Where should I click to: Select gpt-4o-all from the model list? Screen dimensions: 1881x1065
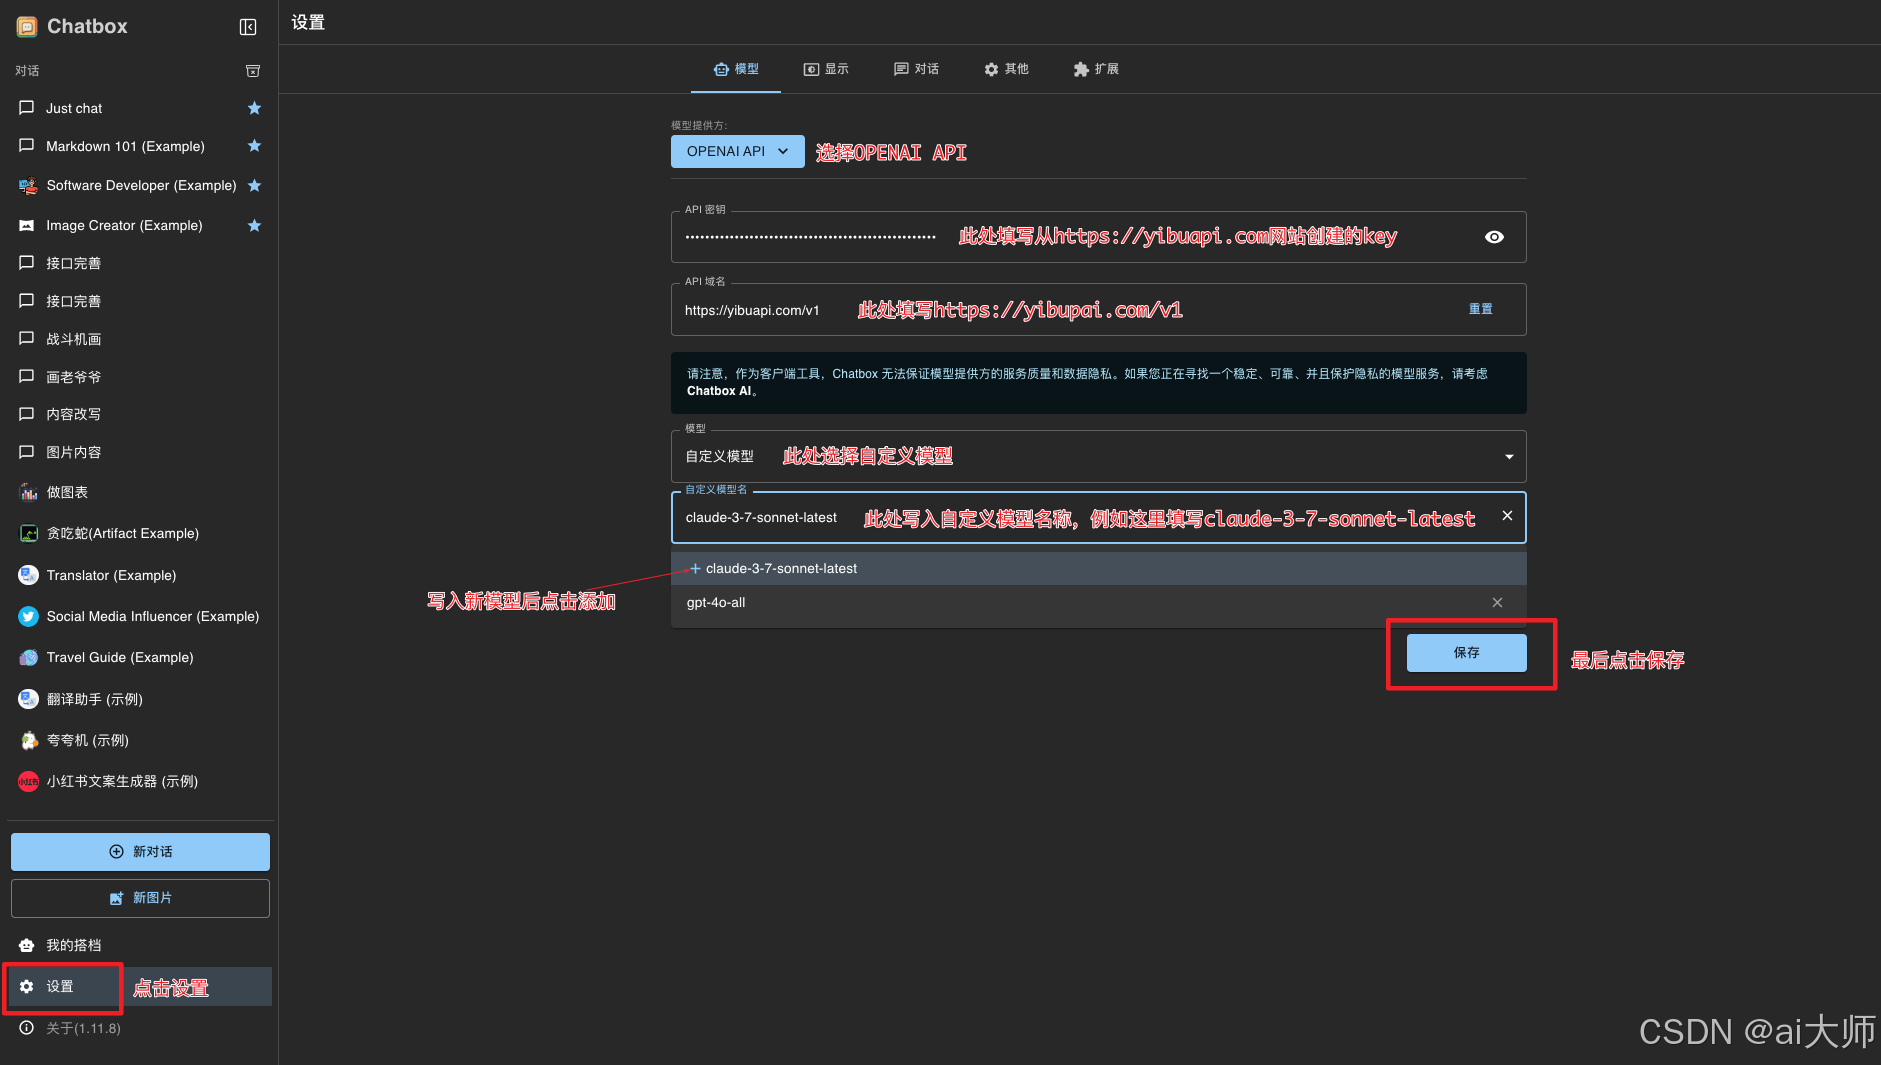pos(1099,602)
